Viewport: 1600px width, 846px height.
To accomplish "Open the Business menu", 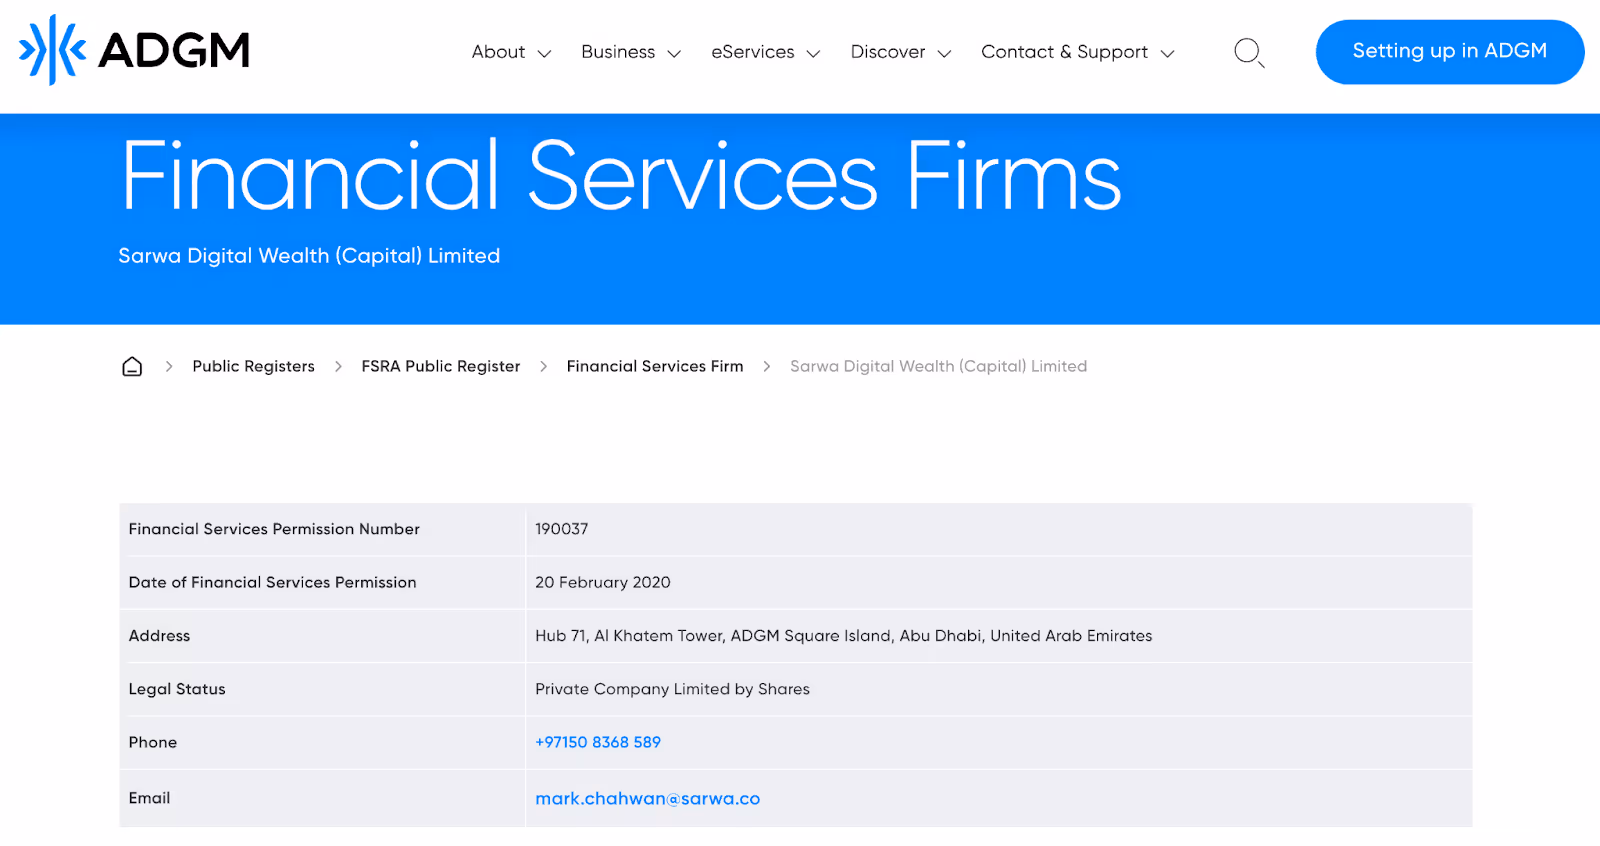I will 618,52.
